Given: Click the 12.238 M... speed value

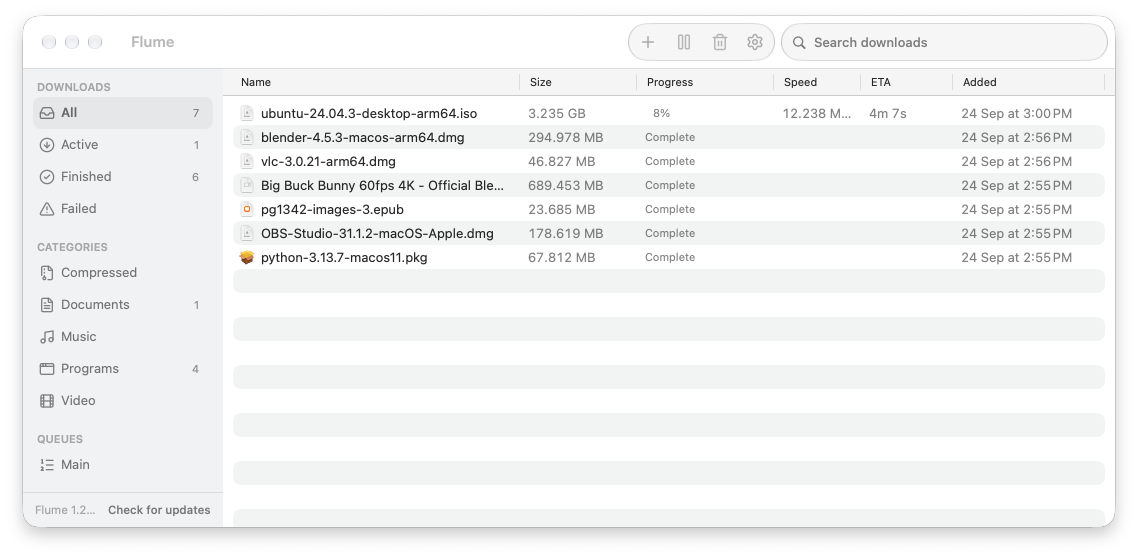Looking at the screenshot, I should tap(816, 113).
